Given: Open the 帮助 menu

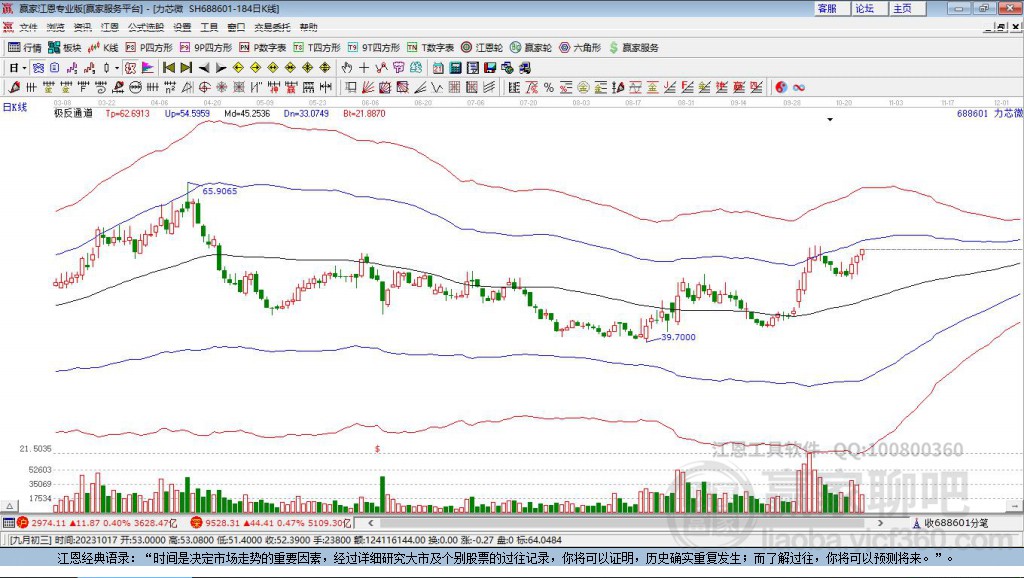Looking at the screenshot, I should 308,27.
